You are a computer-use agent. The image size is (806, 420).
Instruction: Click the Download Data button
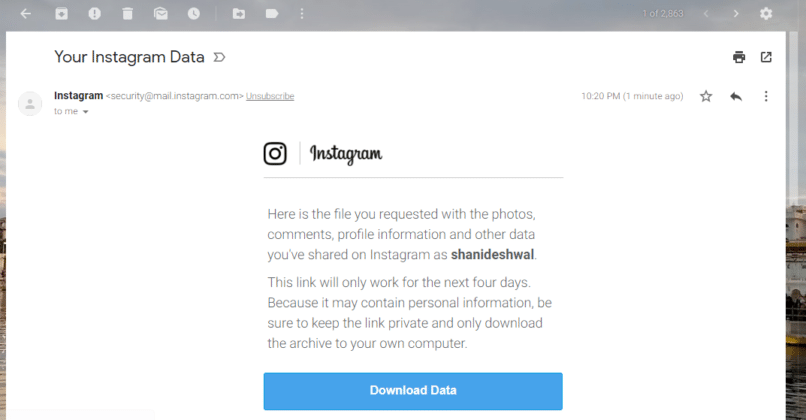[x=413, y=390]
